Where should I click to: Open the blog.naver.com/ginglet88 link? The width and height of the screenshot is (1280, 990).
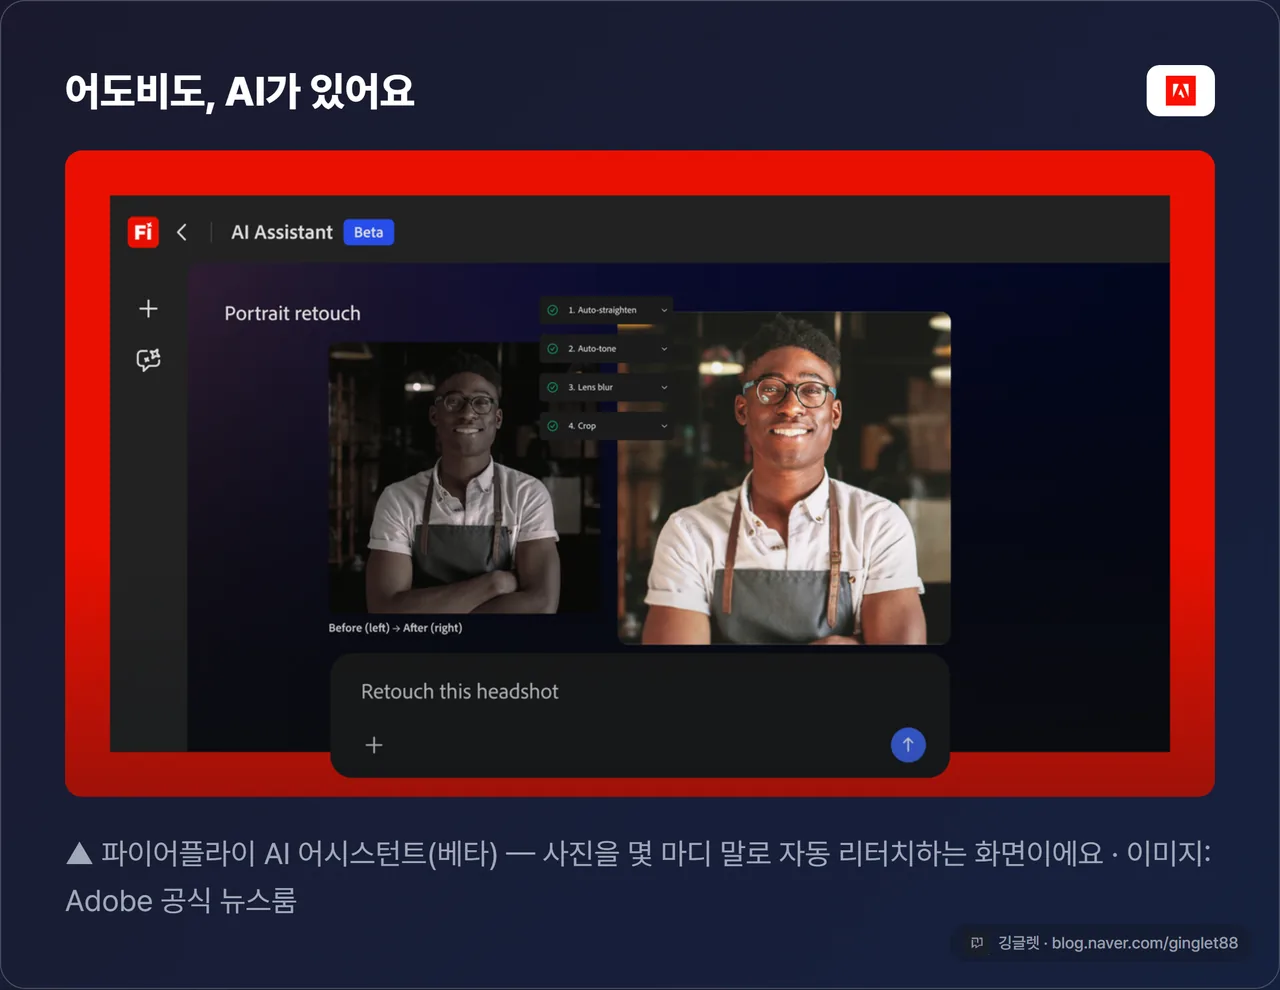coord(1145,943)
